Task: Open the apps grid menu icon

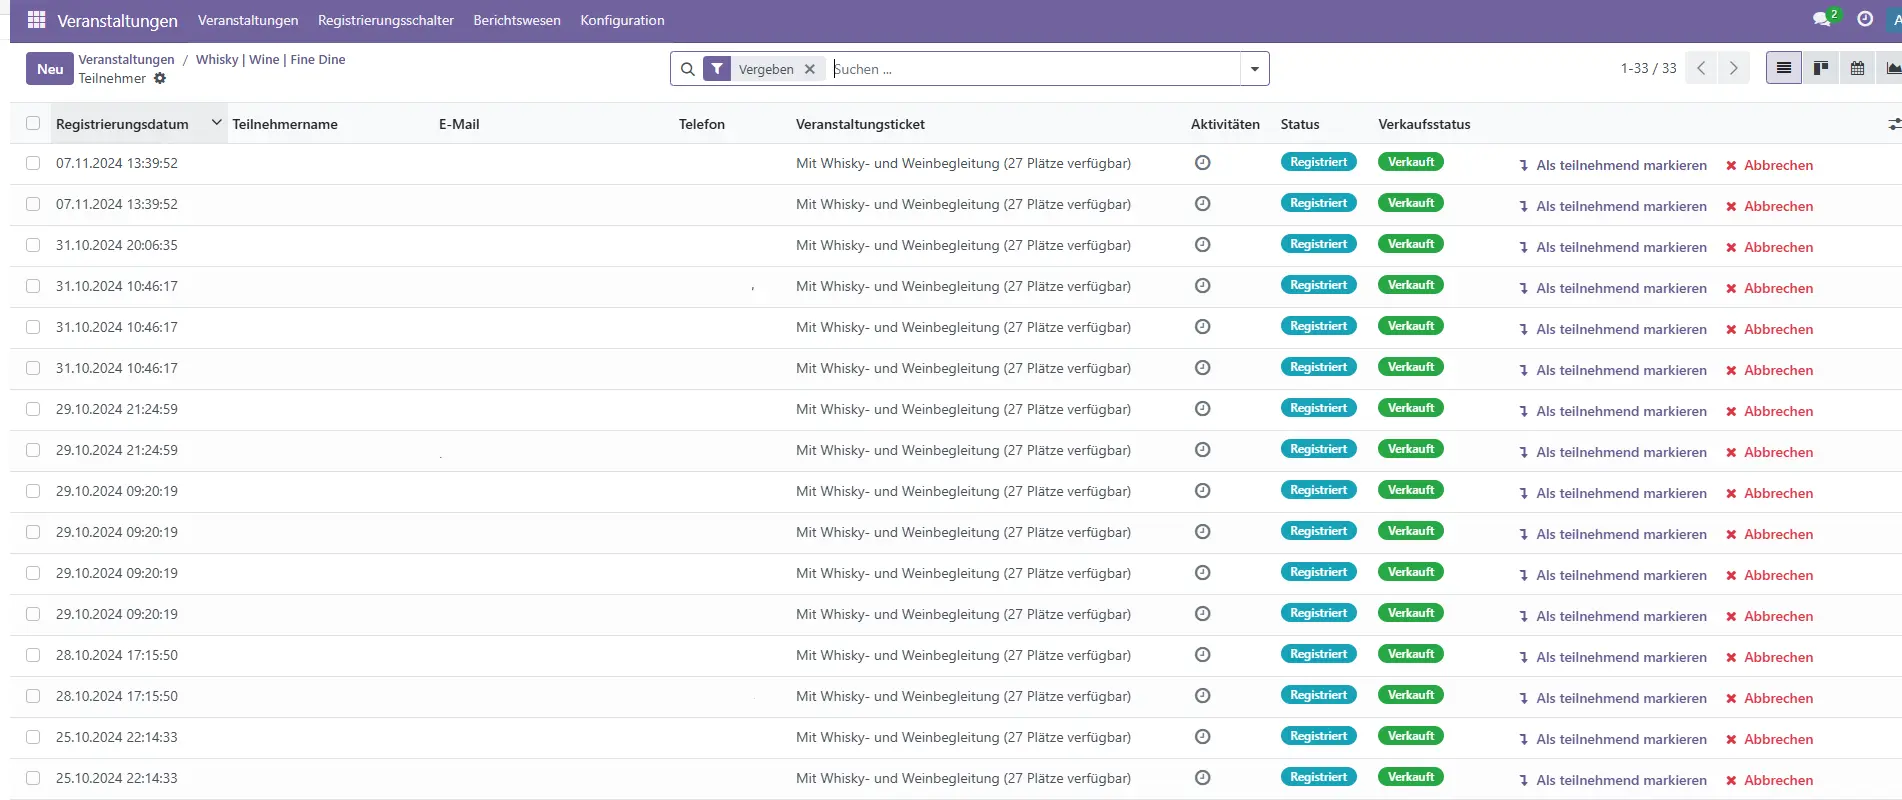Action: [36, 19]
